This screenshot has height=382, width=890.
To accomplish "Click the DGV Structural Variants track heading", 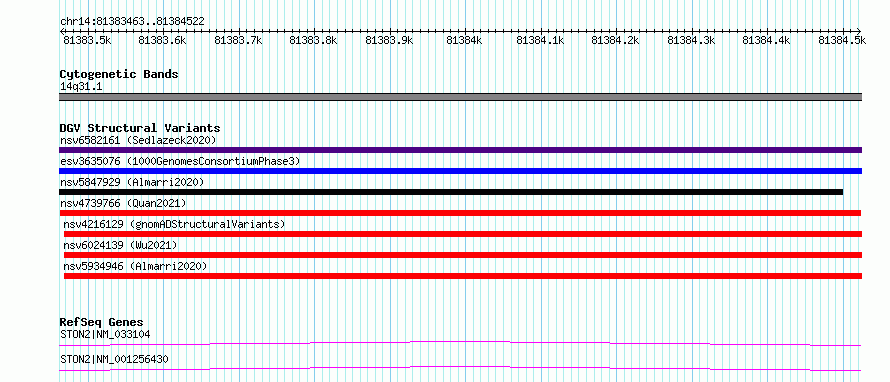I will click(x=140, y=128).
